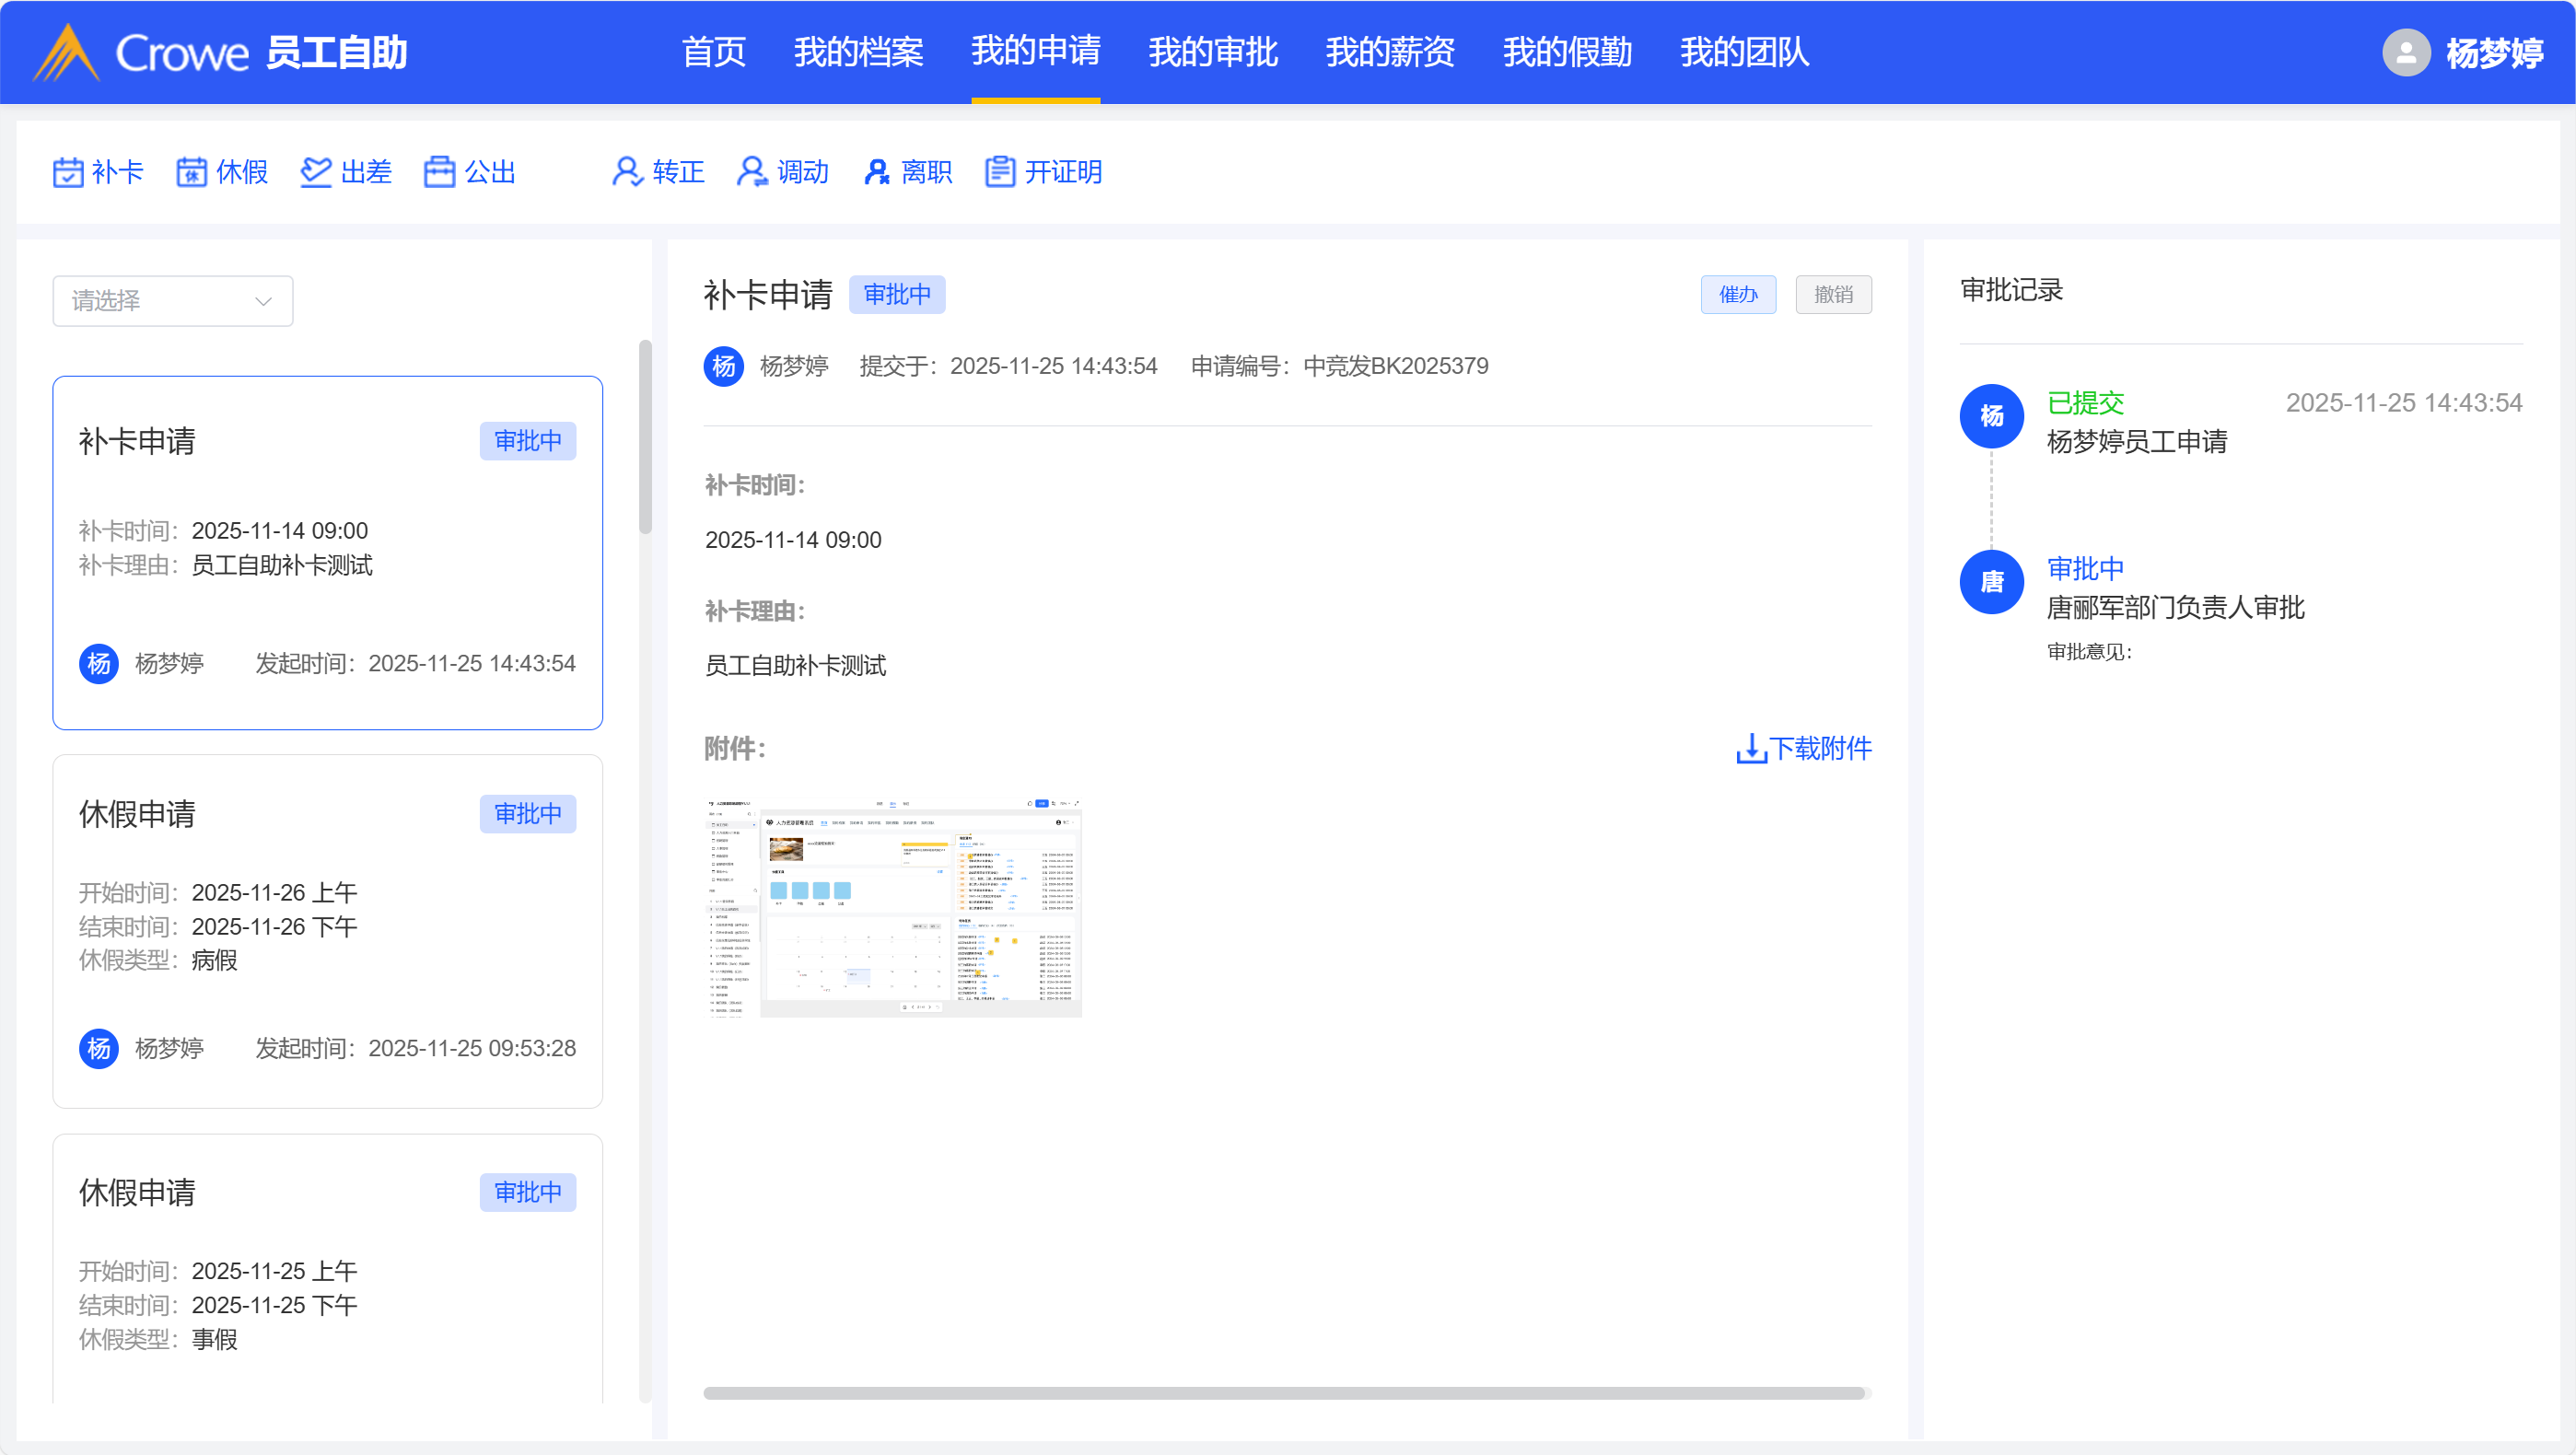Click the horizontal scrollbar under attachment
This screenshot has height=1455, width=2576.
[1284, 1393]
